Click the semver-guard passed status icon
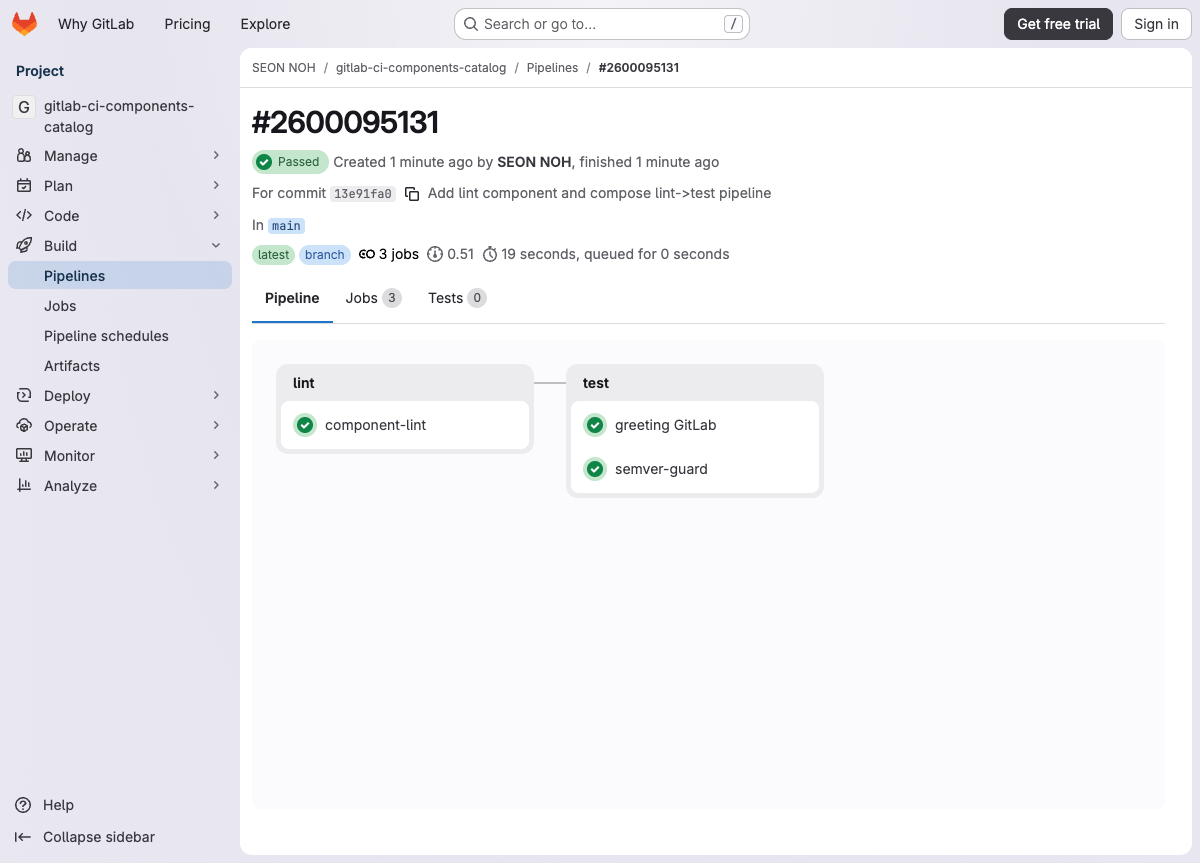Image resolution: width=1200 pixels, height=863 pixels. point(595,469)
